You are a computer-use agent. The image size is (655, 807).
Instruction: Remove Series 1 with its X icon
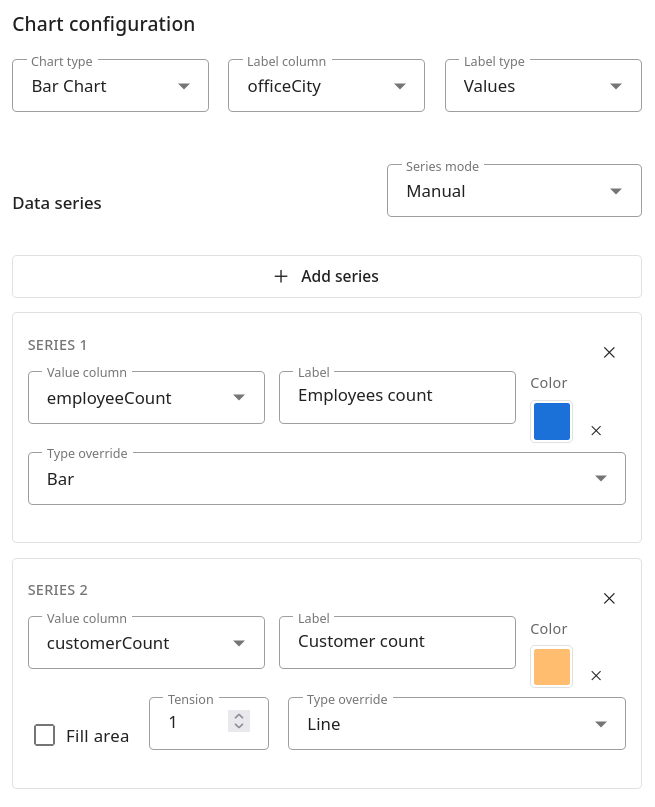click(609, 352)
